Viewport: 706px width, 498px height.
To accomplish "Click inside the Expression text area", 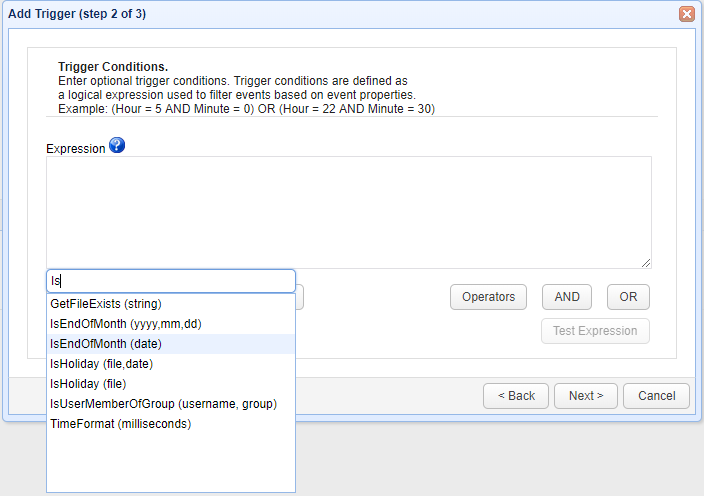I will point(348,211).
